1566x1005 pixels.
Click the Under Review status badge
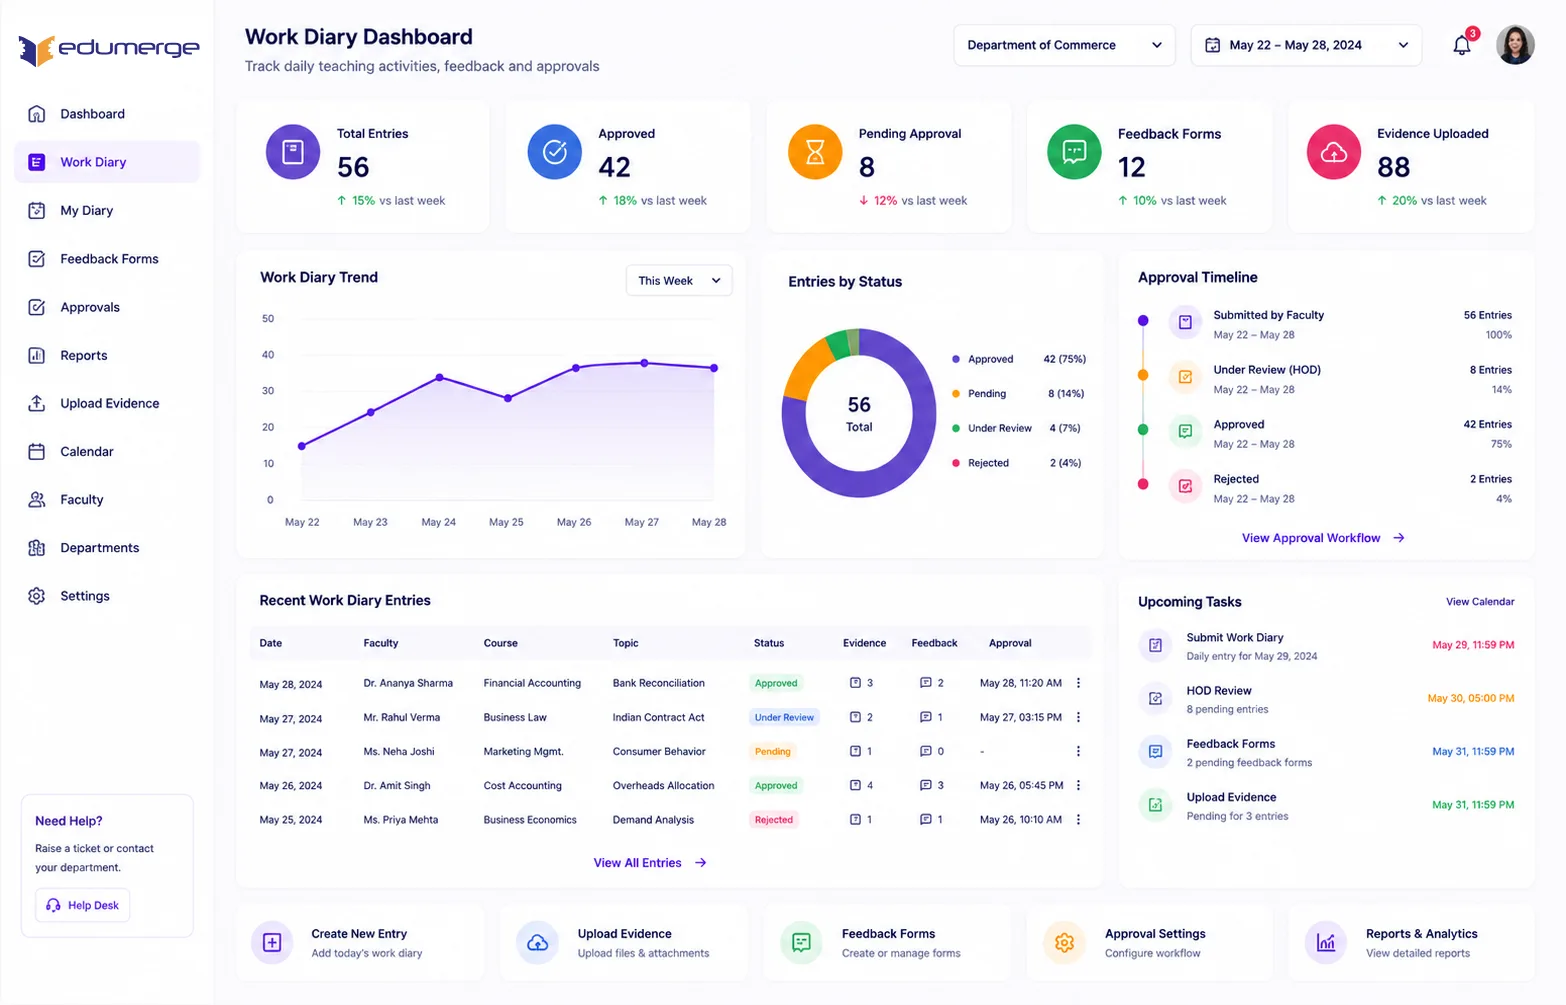click(x=784, y=717)
